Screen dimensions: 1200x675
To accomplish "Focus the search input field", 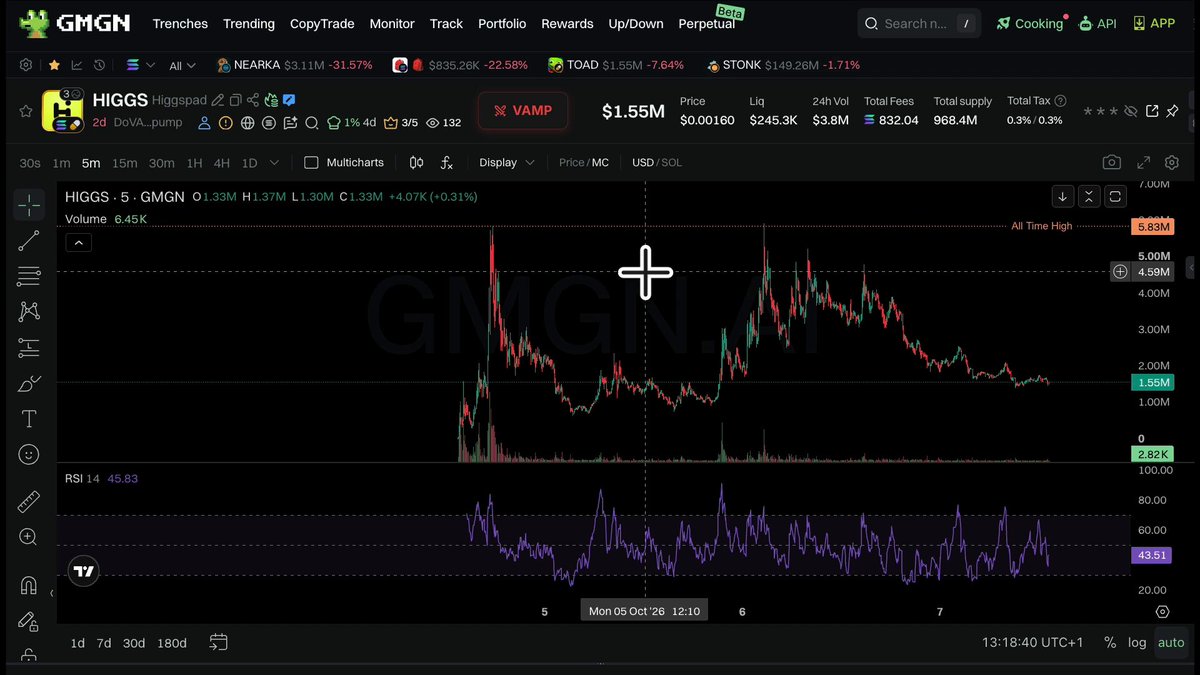I will (x=919, y=23).
